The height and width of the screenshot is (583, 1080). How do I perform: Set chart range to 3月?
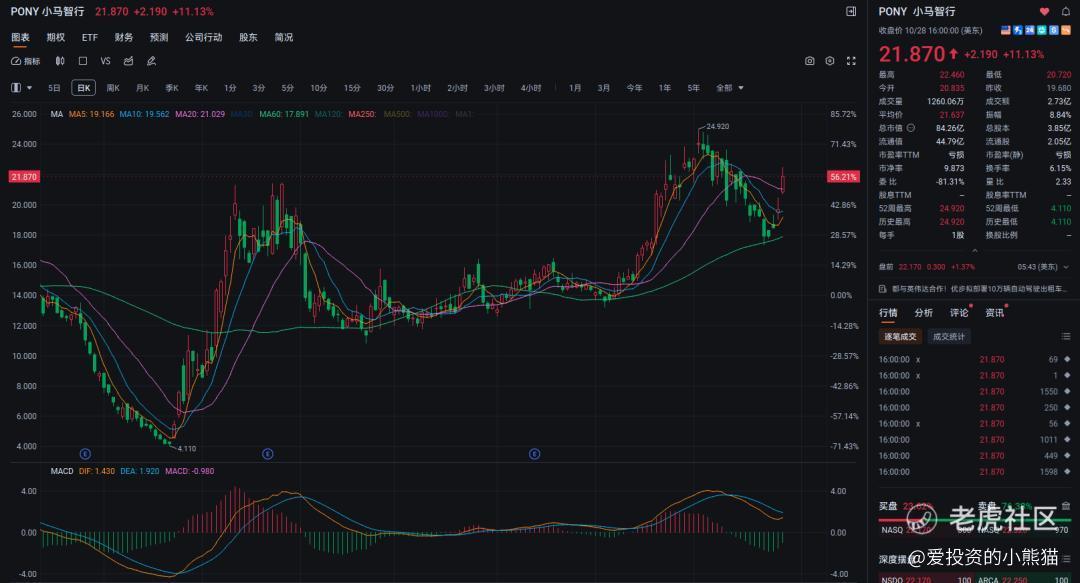tap(604, 88)
